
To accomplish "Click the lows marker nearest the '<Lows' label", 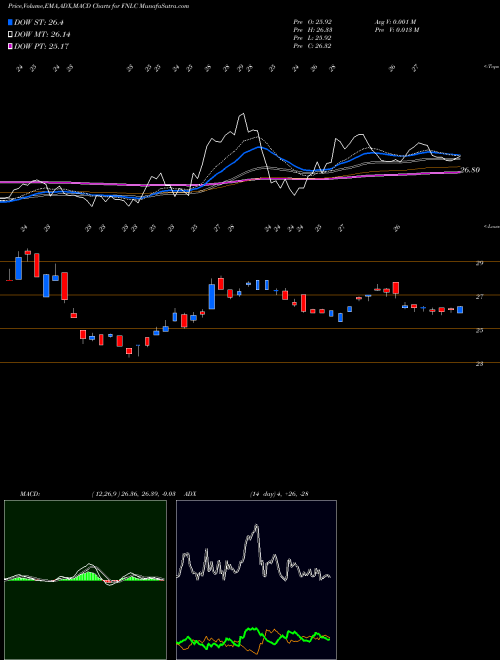I will [x=396, y=228].
